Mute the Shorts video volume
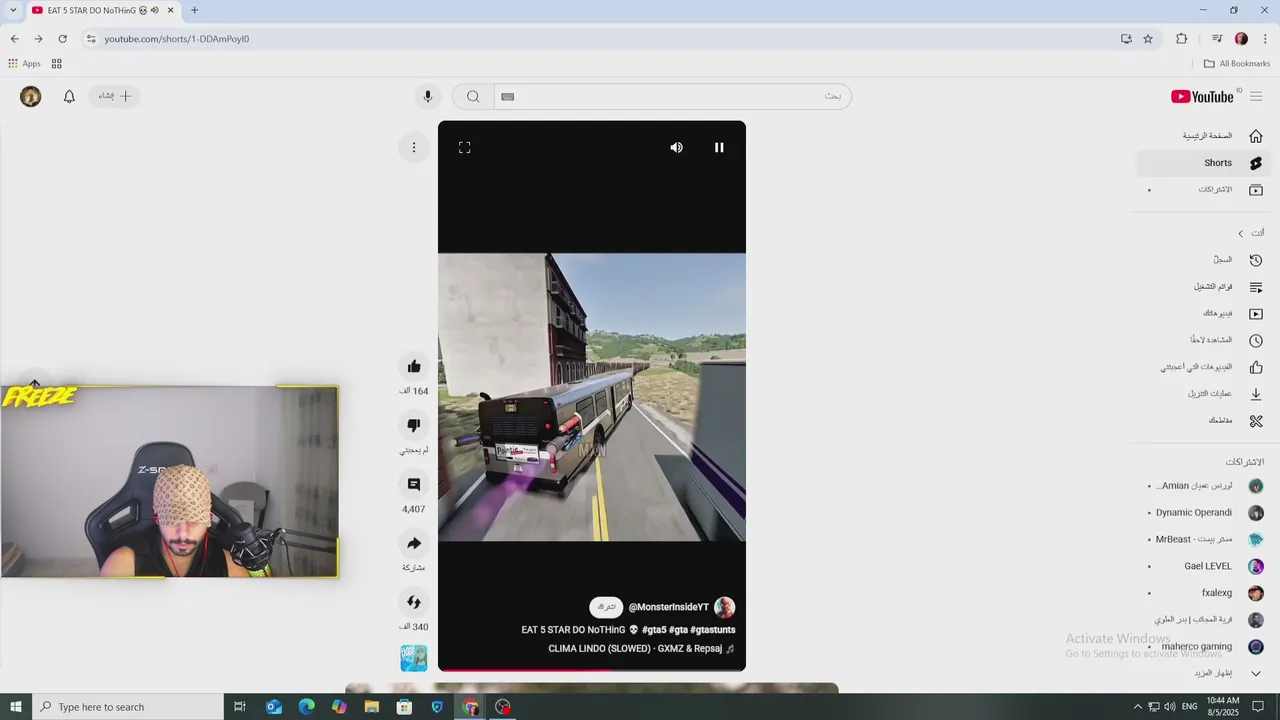The height and width of the screenshot is (720, 1280). [677, 147]
